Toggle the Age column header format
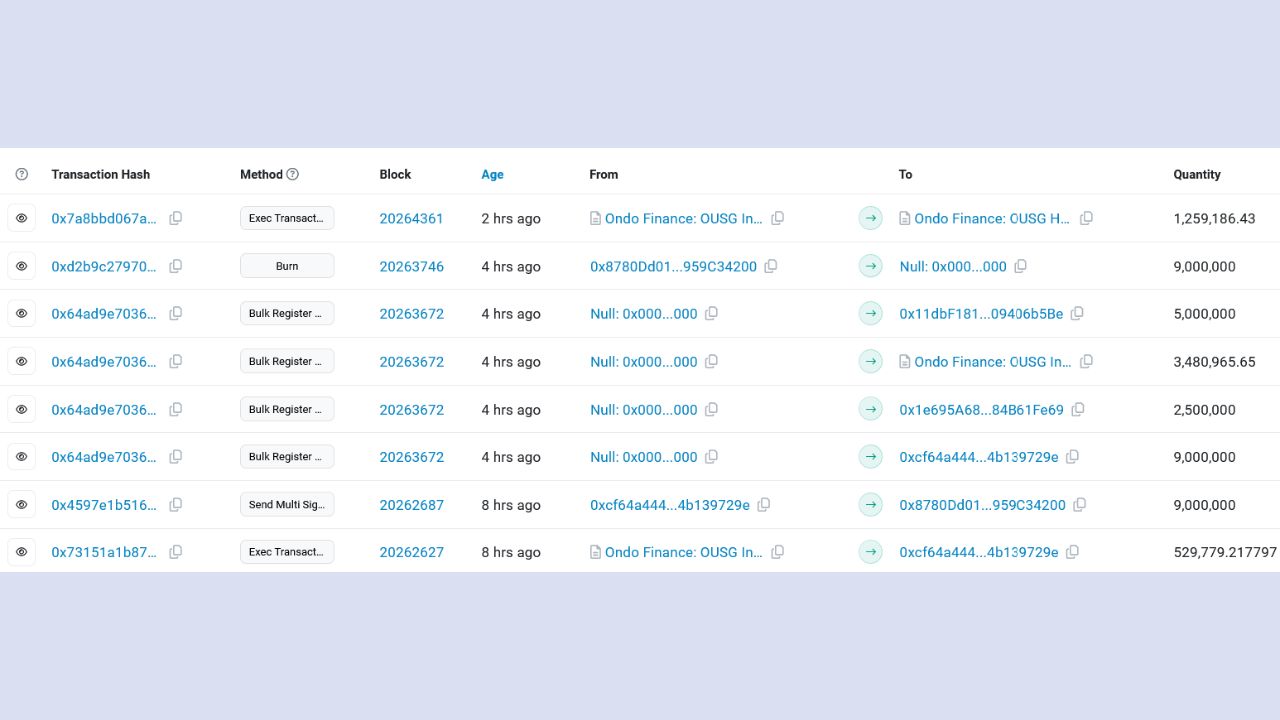Viewport: 1280px width, 720px height. pos(492,174)
